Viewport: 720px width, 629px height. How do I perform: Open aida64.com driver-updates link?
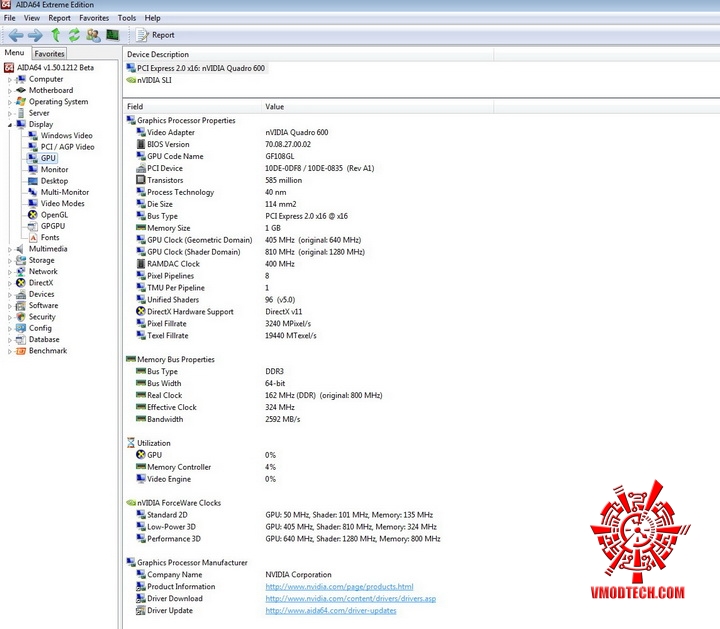[x=331, y=610]
